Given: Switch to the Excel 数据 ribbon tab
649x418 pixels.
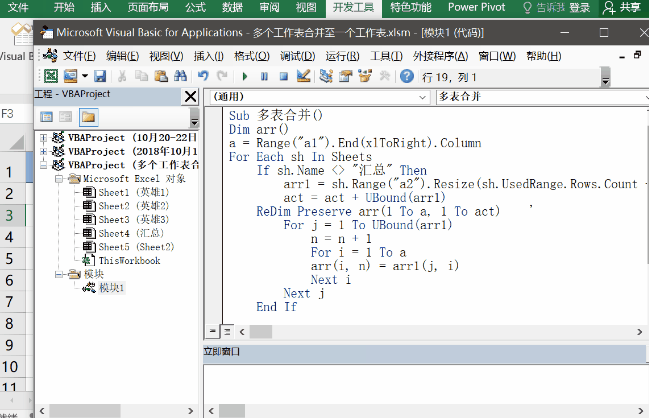Looking at the screenshot, I should point(232,7).
